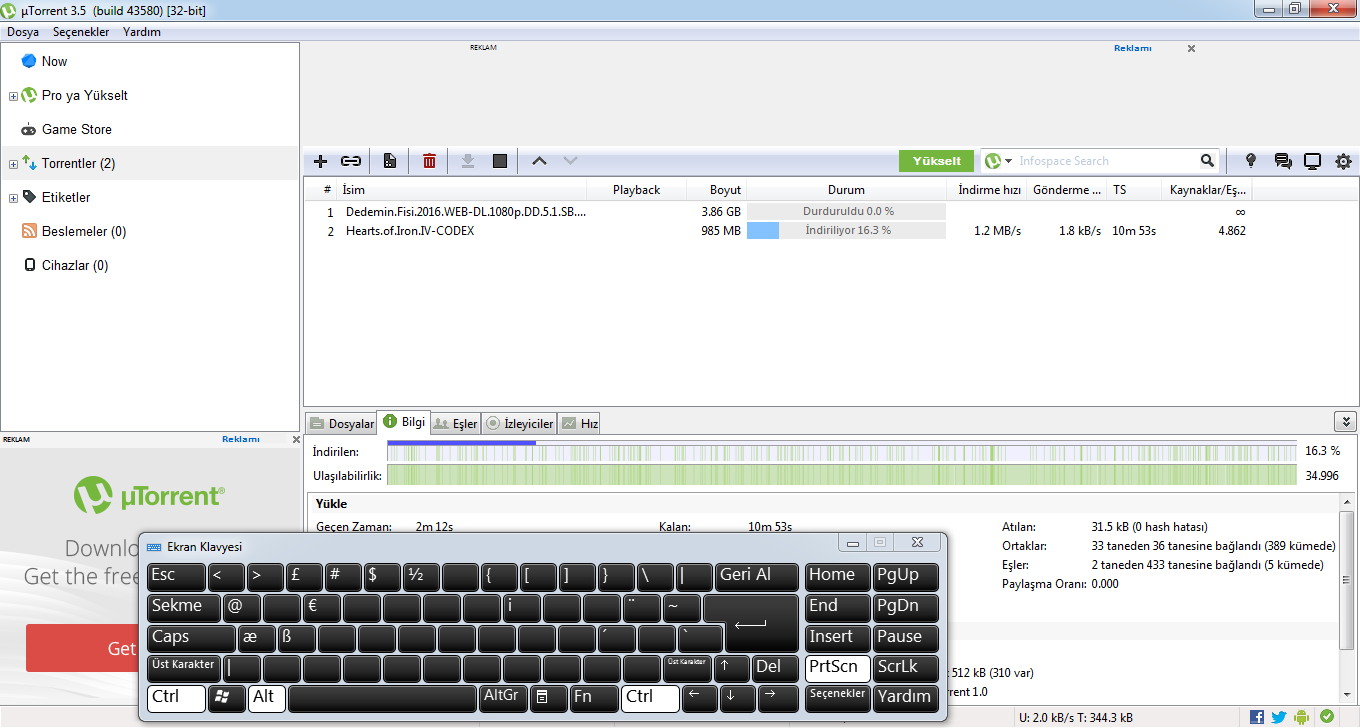Sort by the İndirme hızı column header
The width and height of the screenshot is (1360, 728).
pyautogui.click(x=988, y=190)
